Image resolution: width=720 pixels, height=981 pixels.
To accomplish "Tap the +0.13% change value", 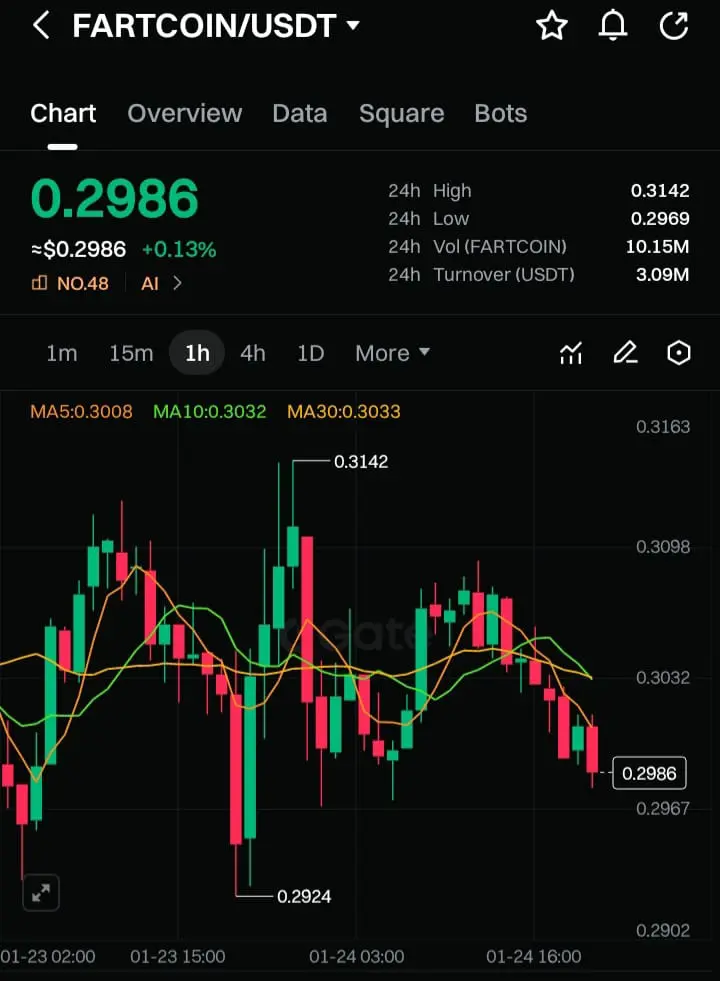I will point(179,250).
